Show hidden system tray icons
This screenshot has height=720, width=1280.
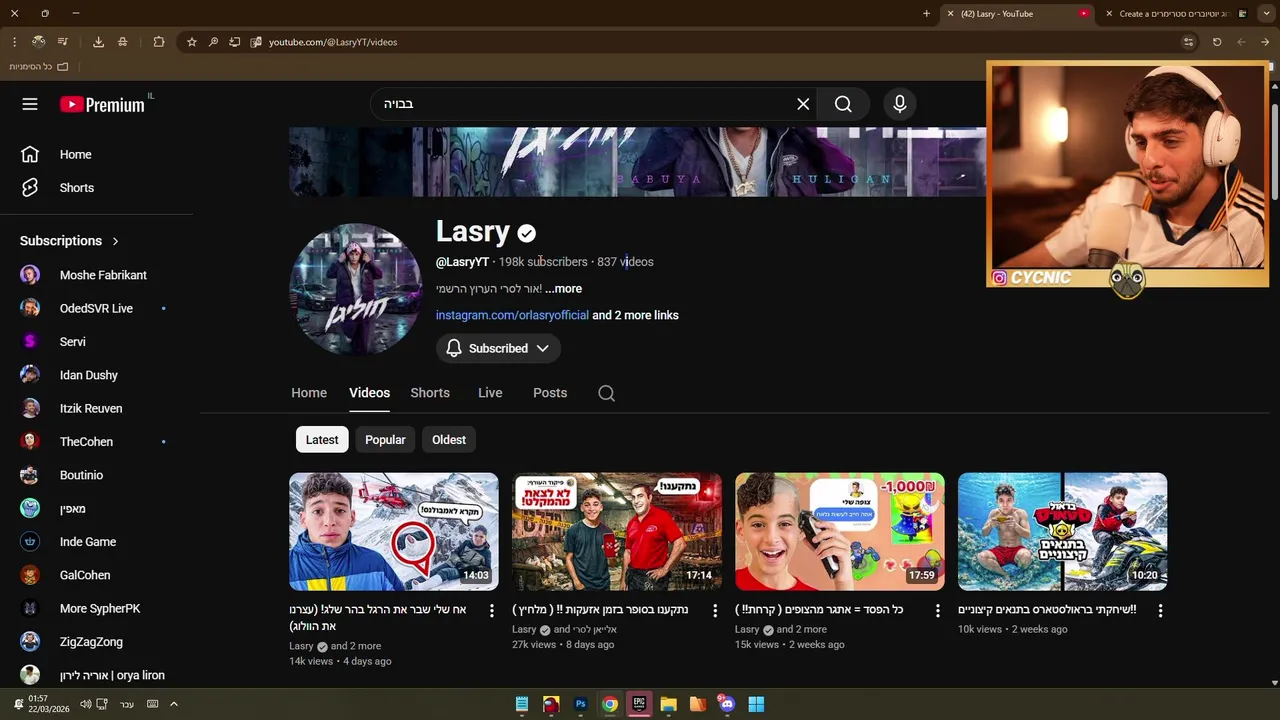point(173,704)
